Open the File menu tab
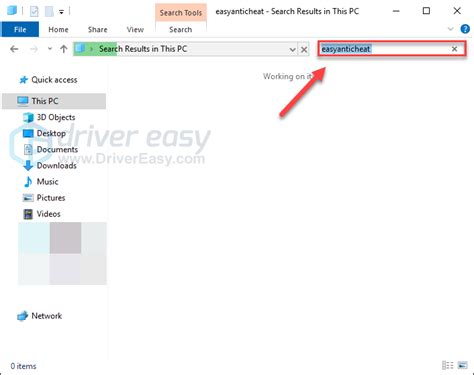The width and height of the screenshot is (474, 375). (x=20, y=29)
